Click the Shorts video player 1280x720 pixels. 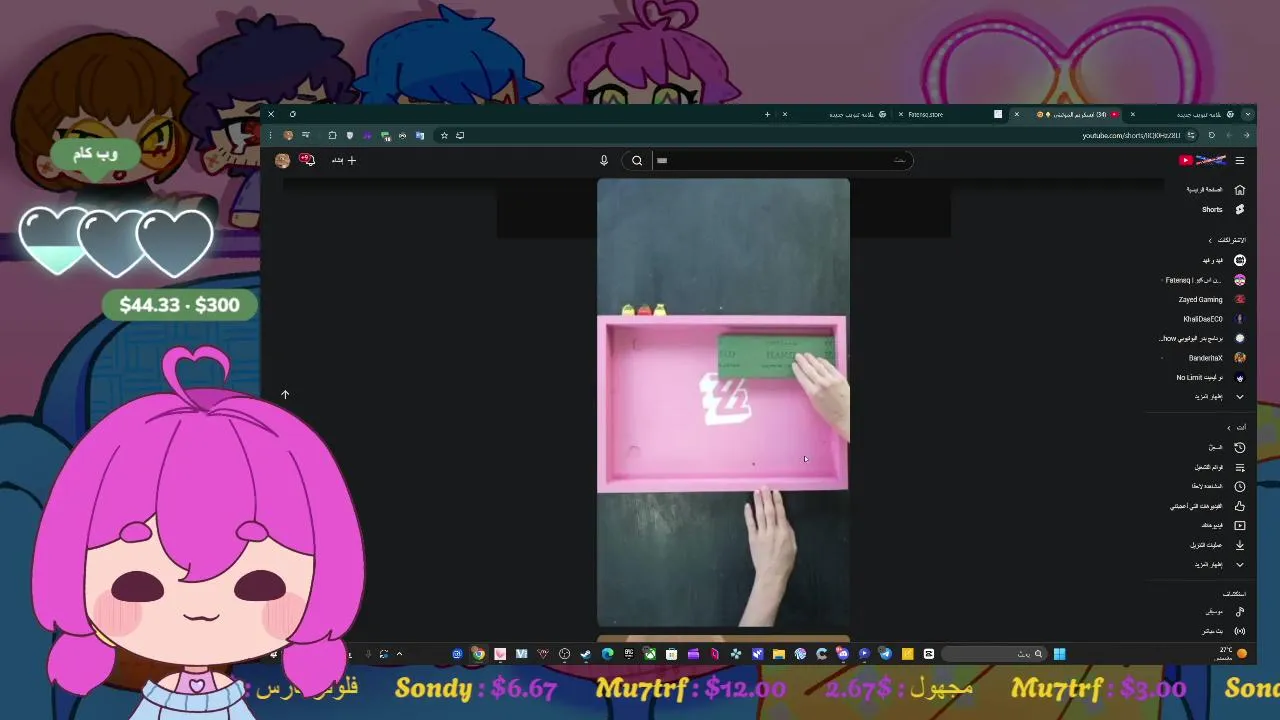723,403
